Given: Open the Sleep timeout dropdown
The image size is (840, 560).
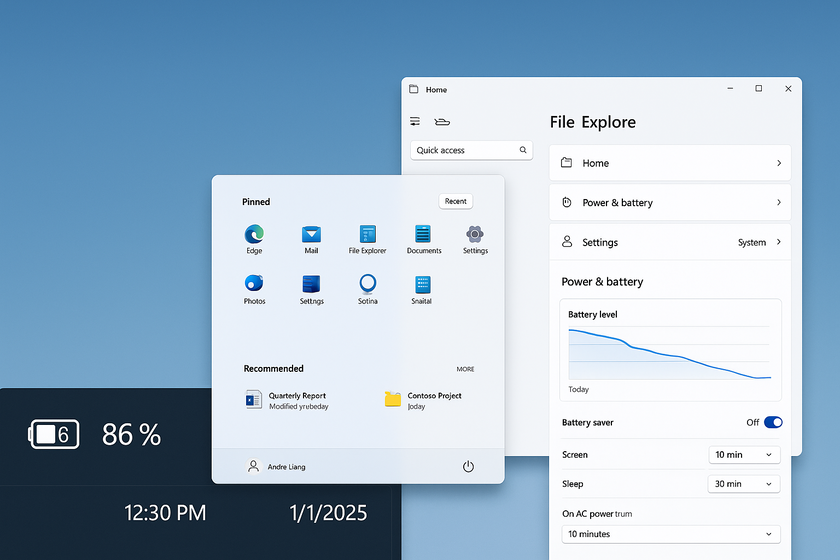Looking at the screenshot, I should (744, 484).
